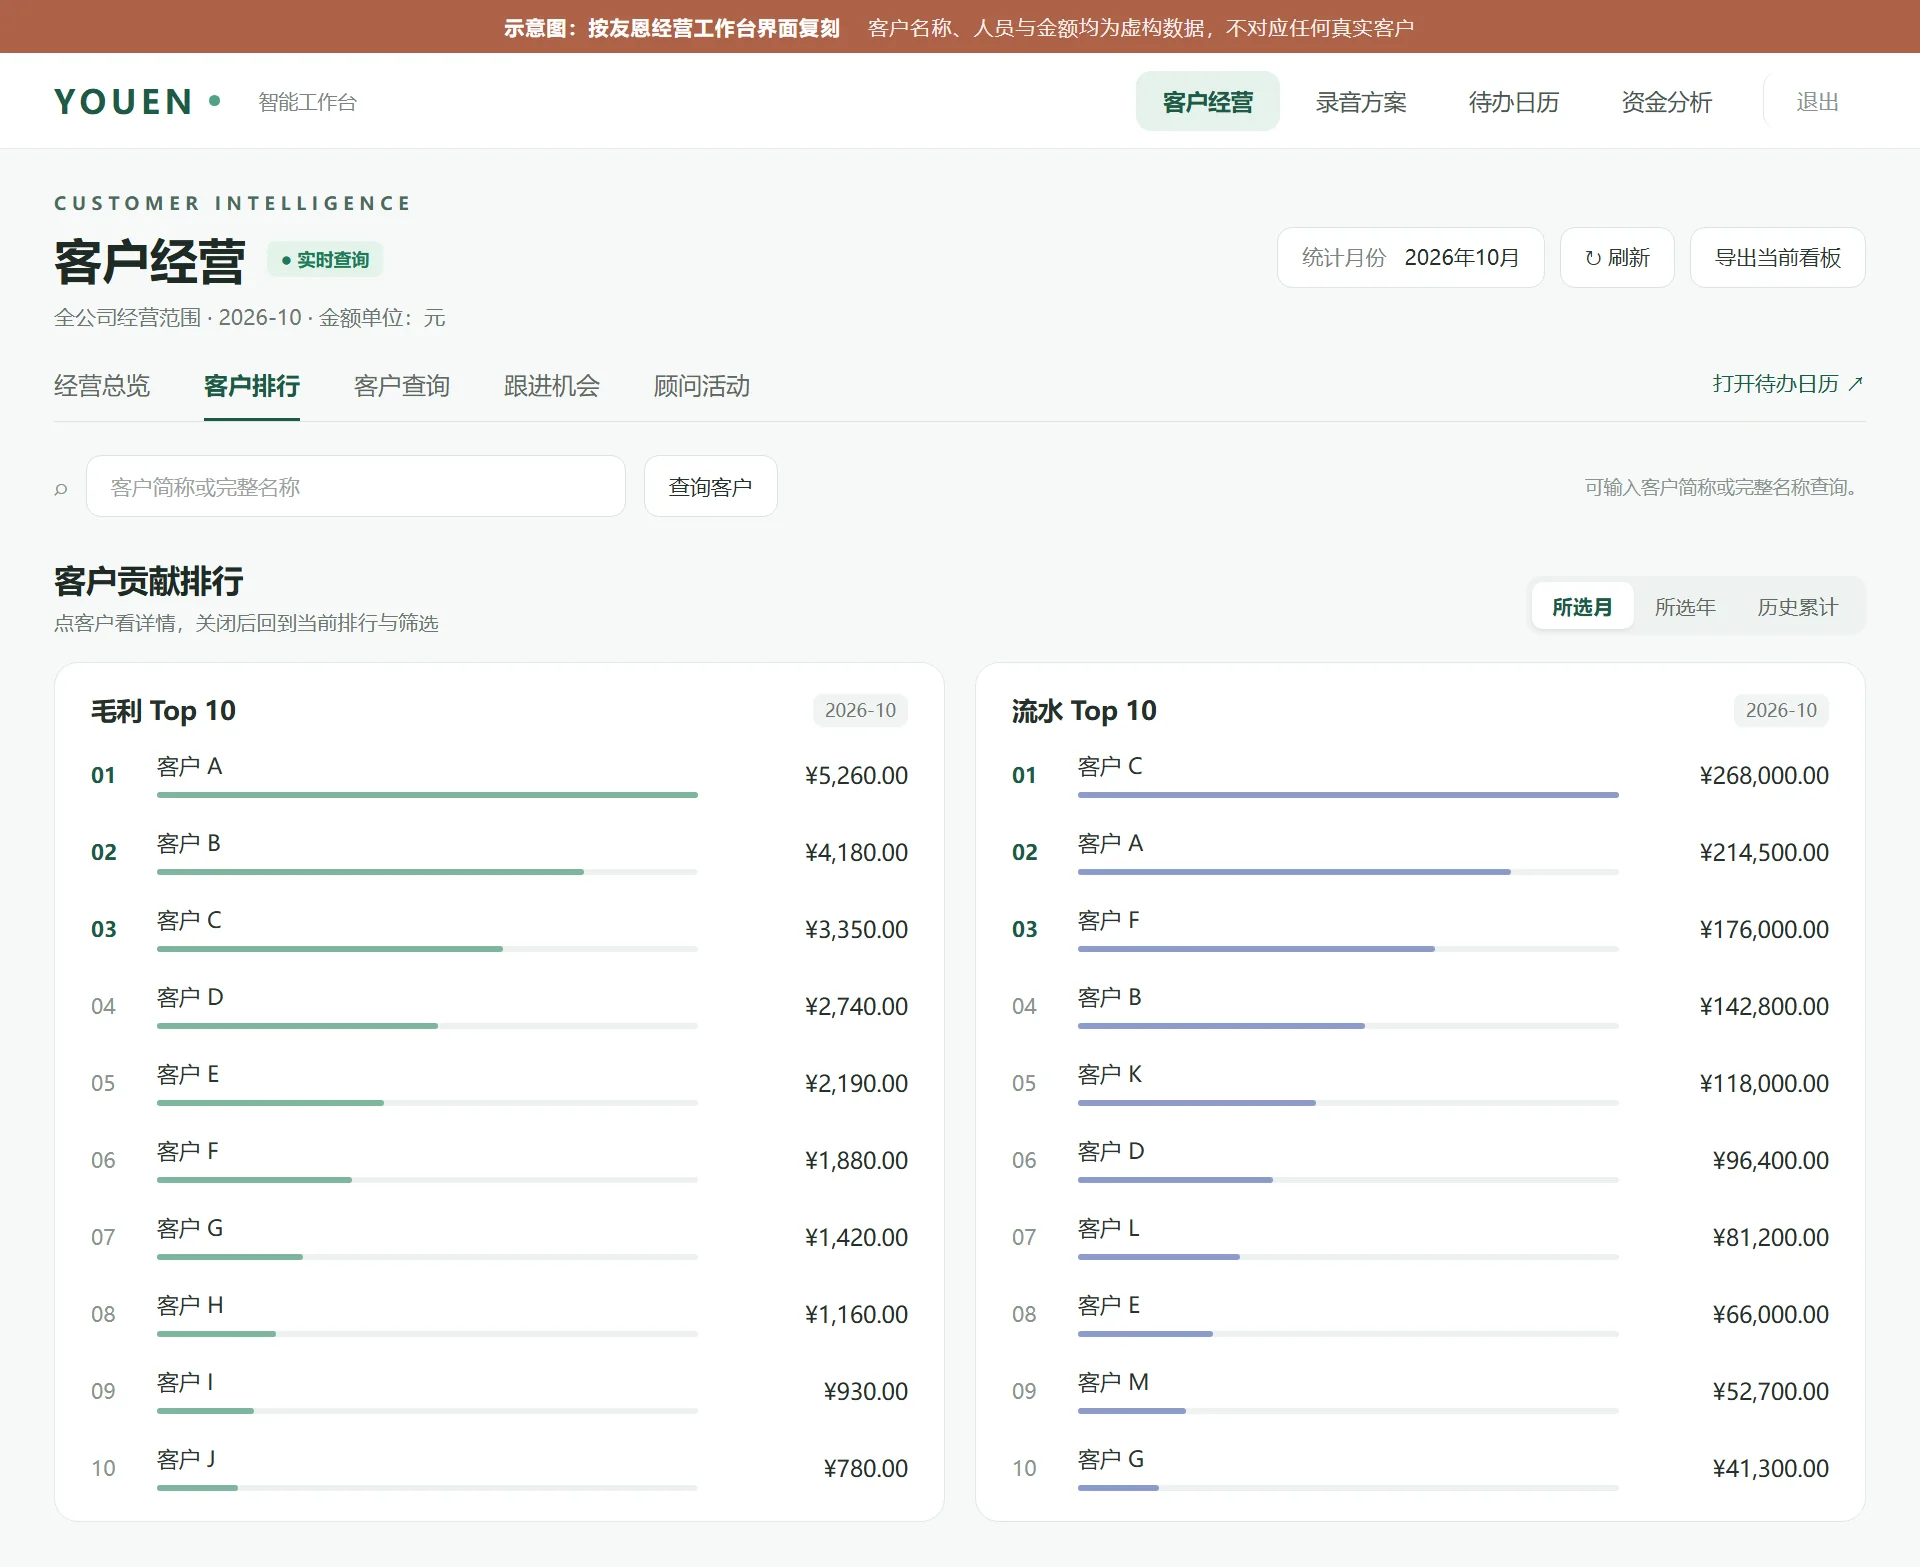Click the YOUEN logo

pos(137,102)
